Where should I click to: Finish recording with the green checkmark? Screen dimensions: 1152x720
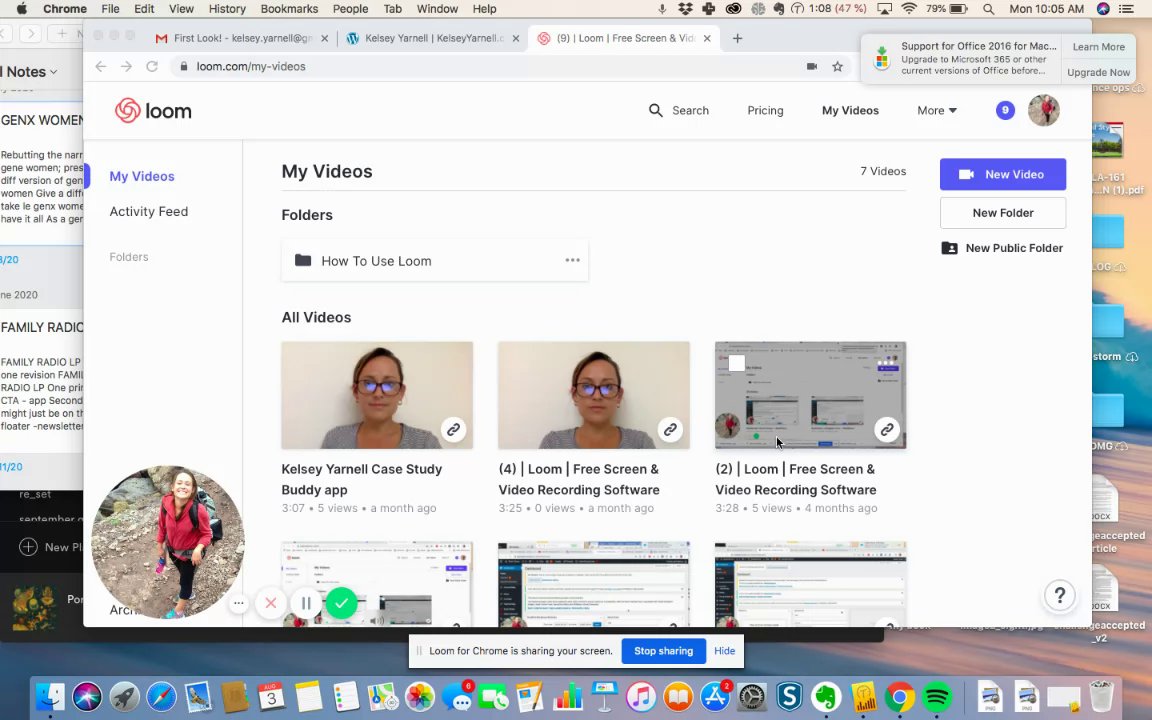342,603
